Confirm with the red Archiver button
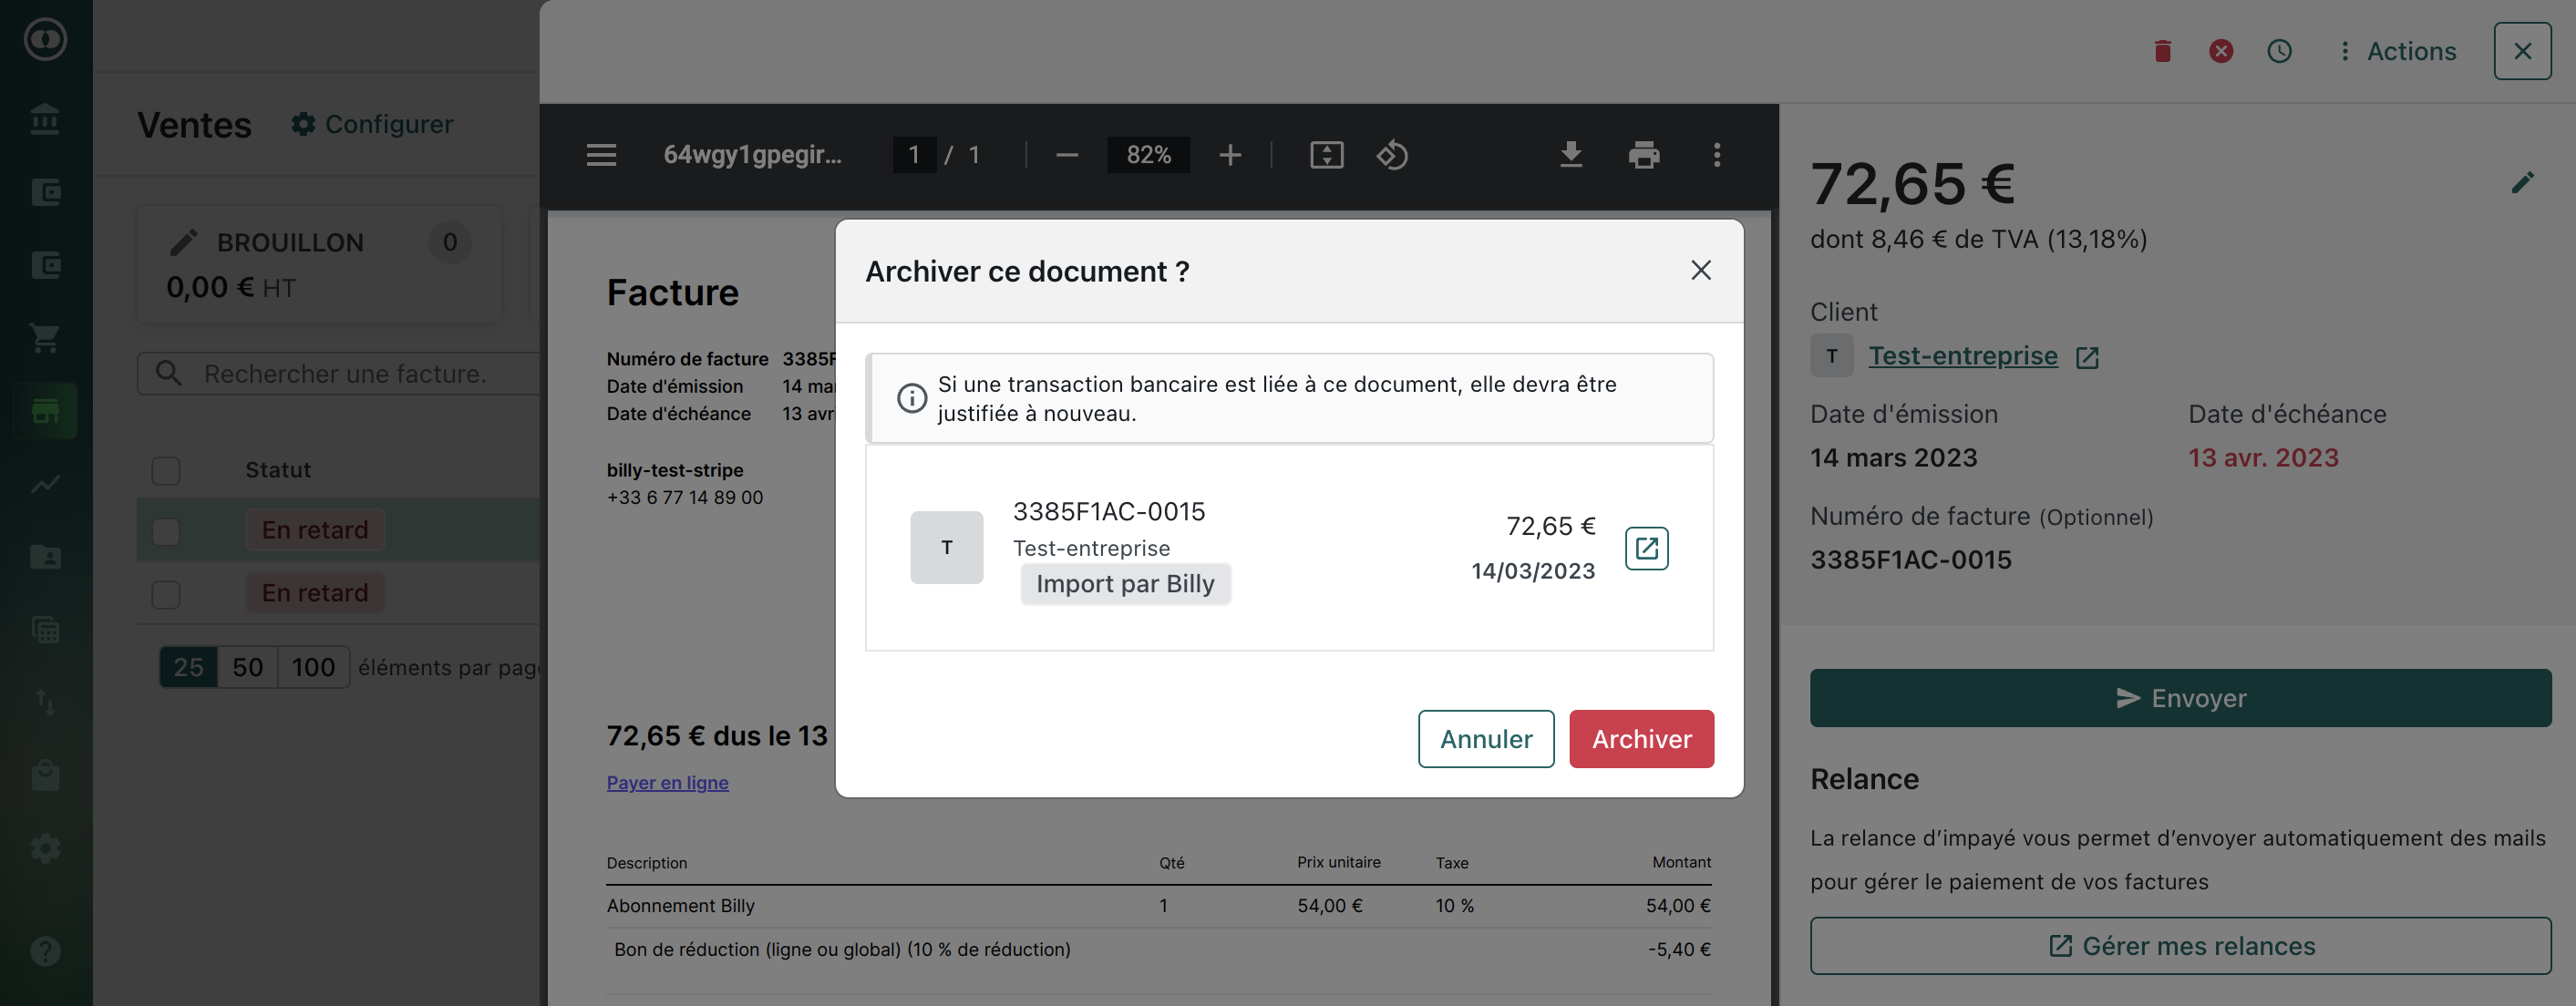 1641,739
